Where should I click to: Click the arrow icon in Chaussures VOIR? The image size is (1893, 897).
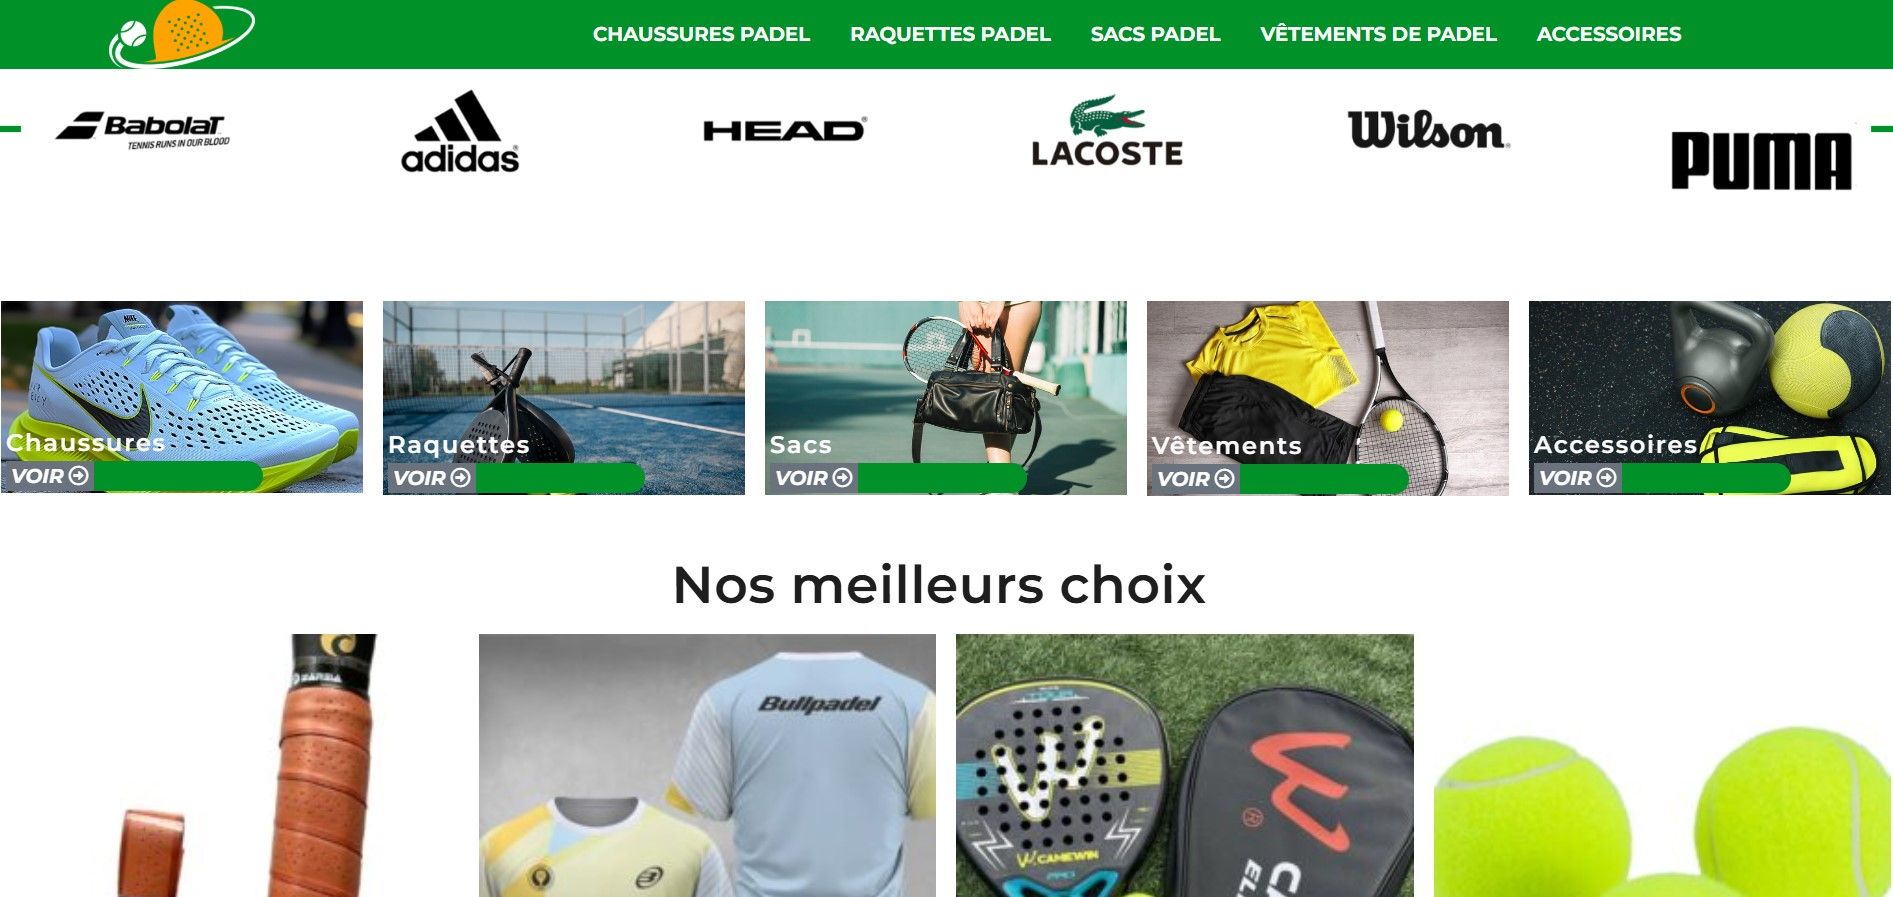(79, 476)
